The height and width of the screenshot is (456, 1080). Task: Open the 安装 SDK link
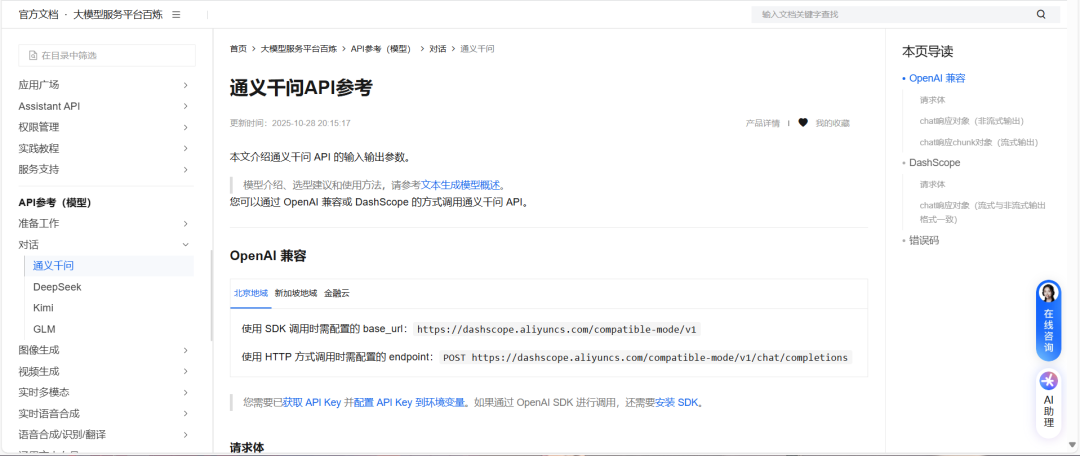[x=676, y=402]
